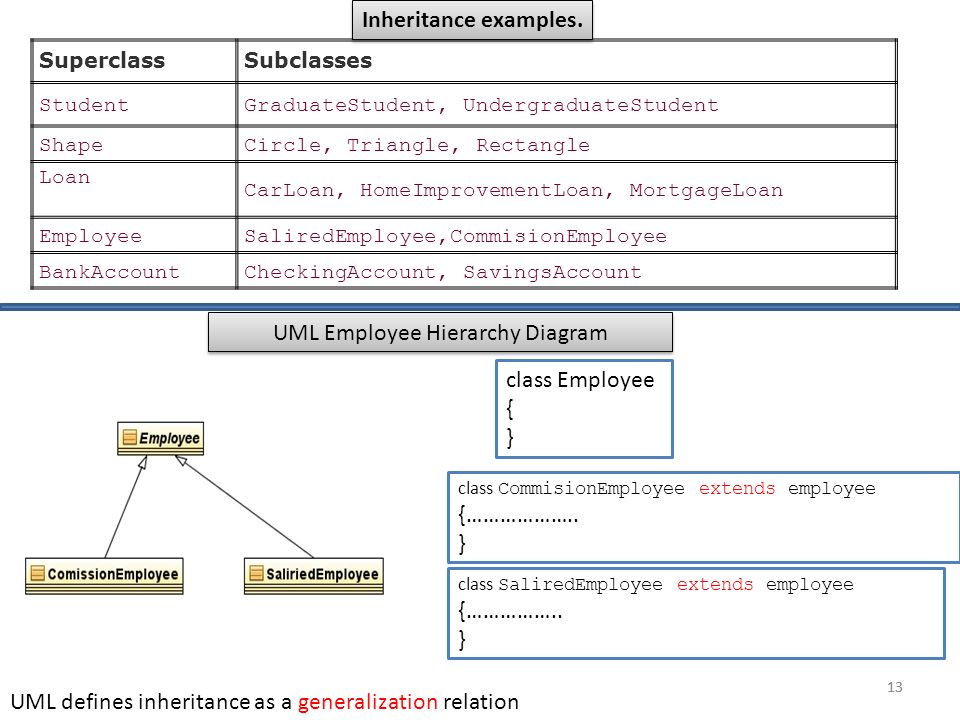Click 'UML defines inheritance as a' text
Image resolution: width=960 pixels, height=720 pixels.
151,702
